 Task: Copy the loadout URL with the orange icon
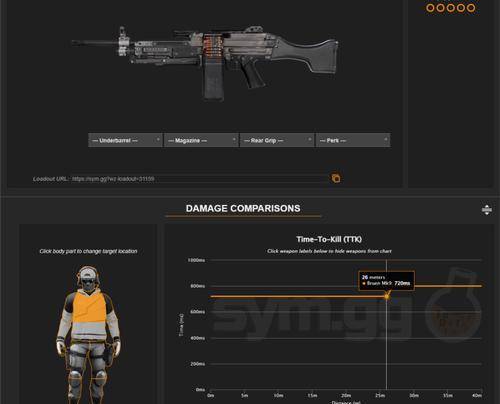(x=336, y=178)
